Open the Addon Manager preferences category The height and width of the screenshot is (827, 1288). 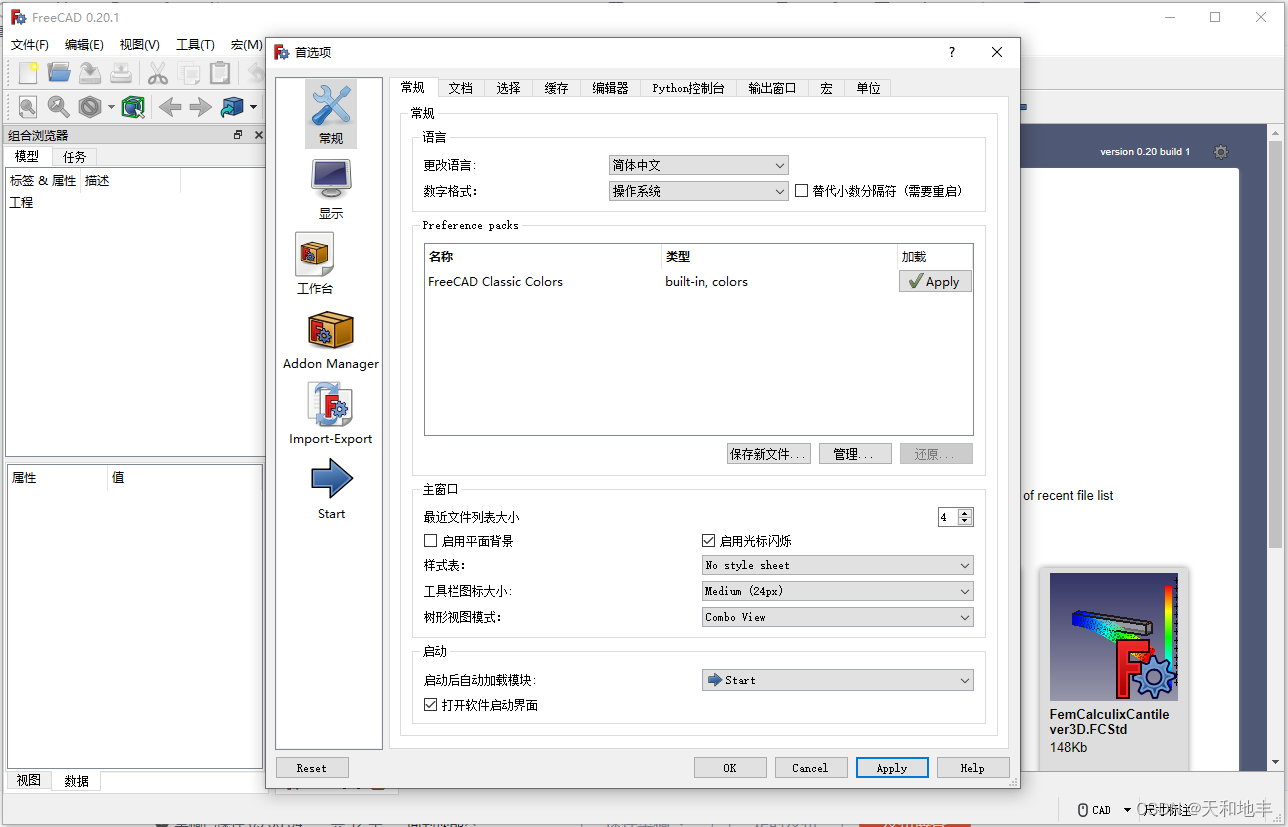[331, 340]
